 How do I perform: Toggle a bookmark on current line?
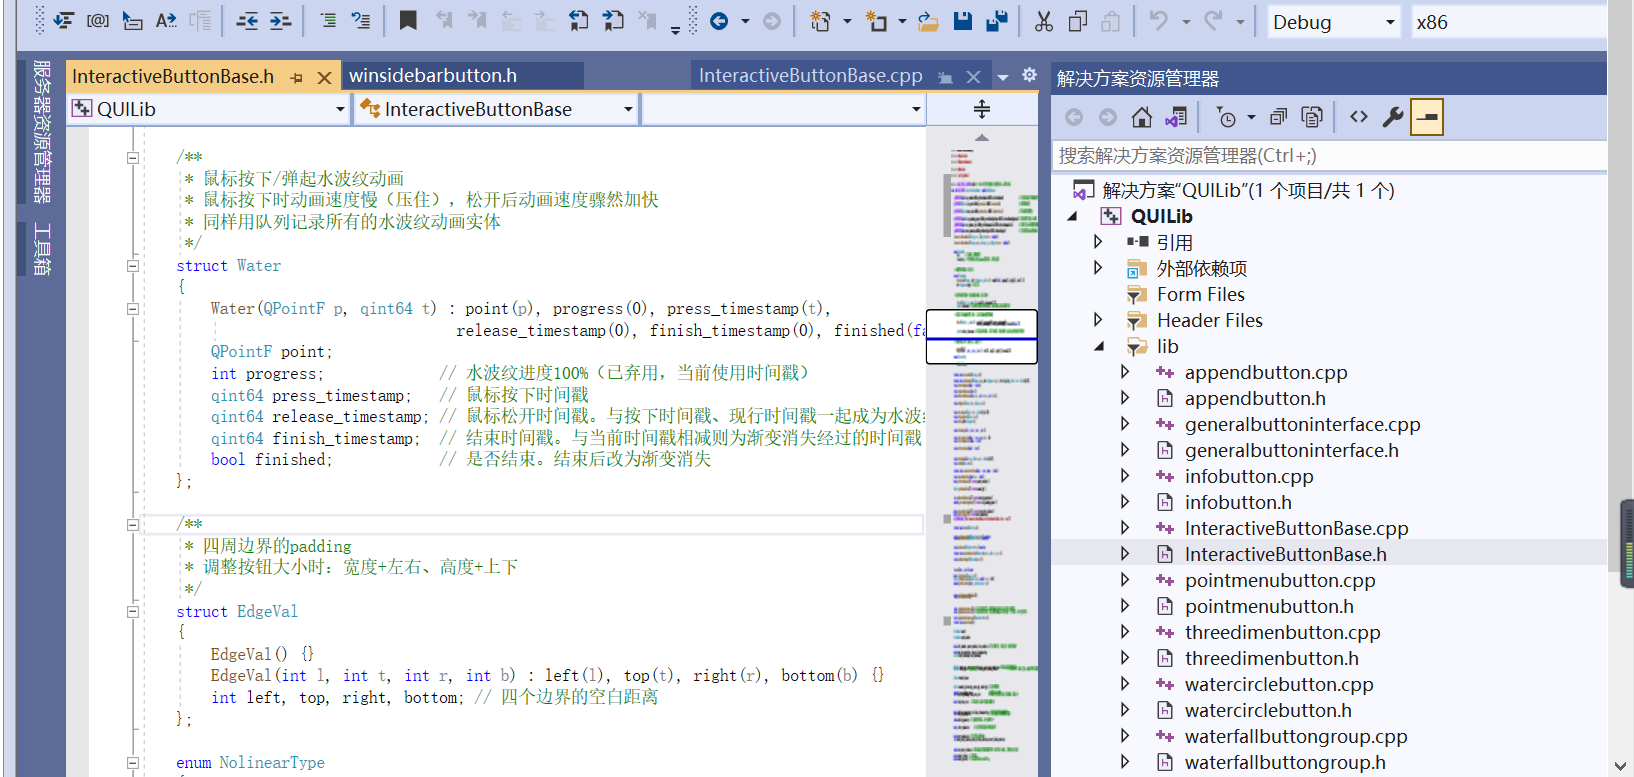[408, 21]
